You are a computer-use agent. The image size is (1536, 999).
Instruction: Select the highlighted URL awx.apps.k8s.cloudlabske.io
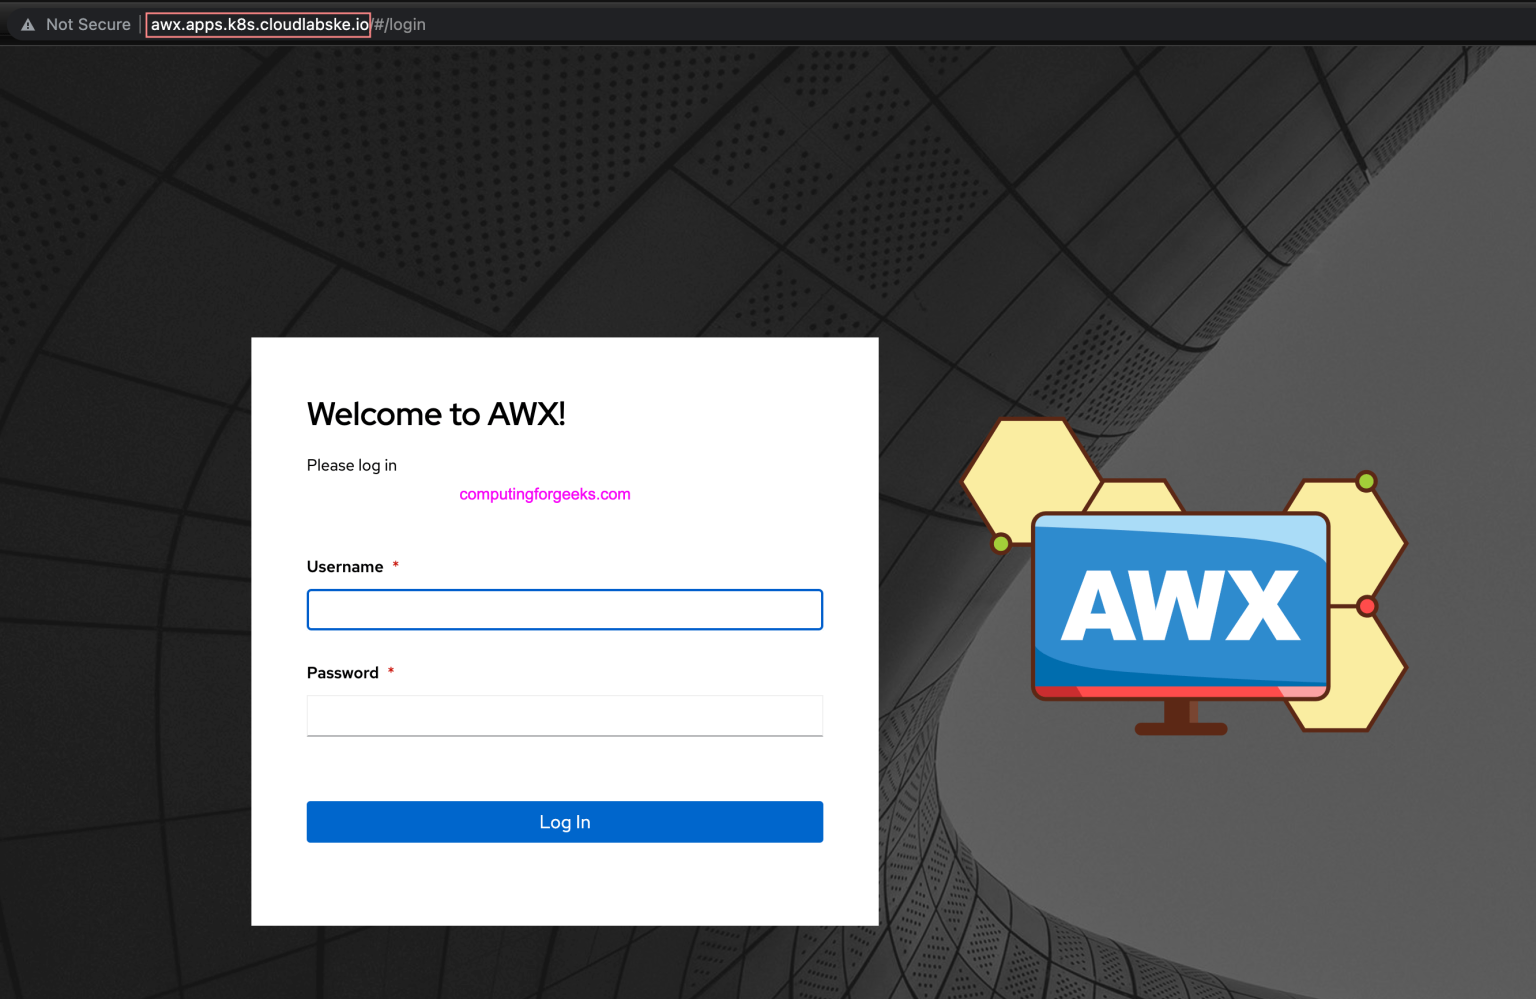point(257,24)
